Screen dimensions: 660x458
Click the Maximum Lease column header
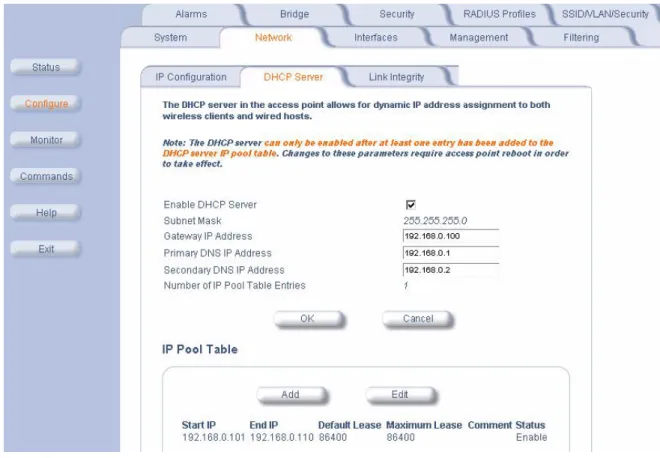(x=424, y=425)
